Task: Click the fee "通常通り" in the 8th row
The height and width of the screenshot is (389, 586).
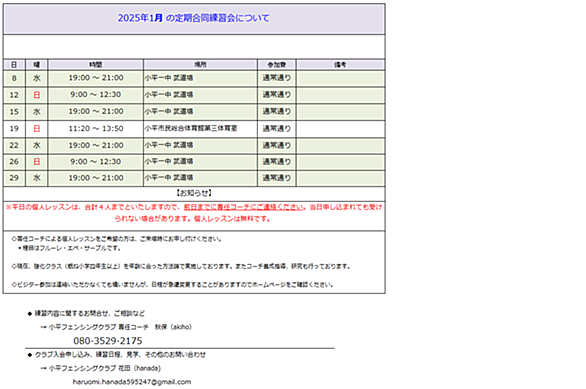Action: point(277,78)
